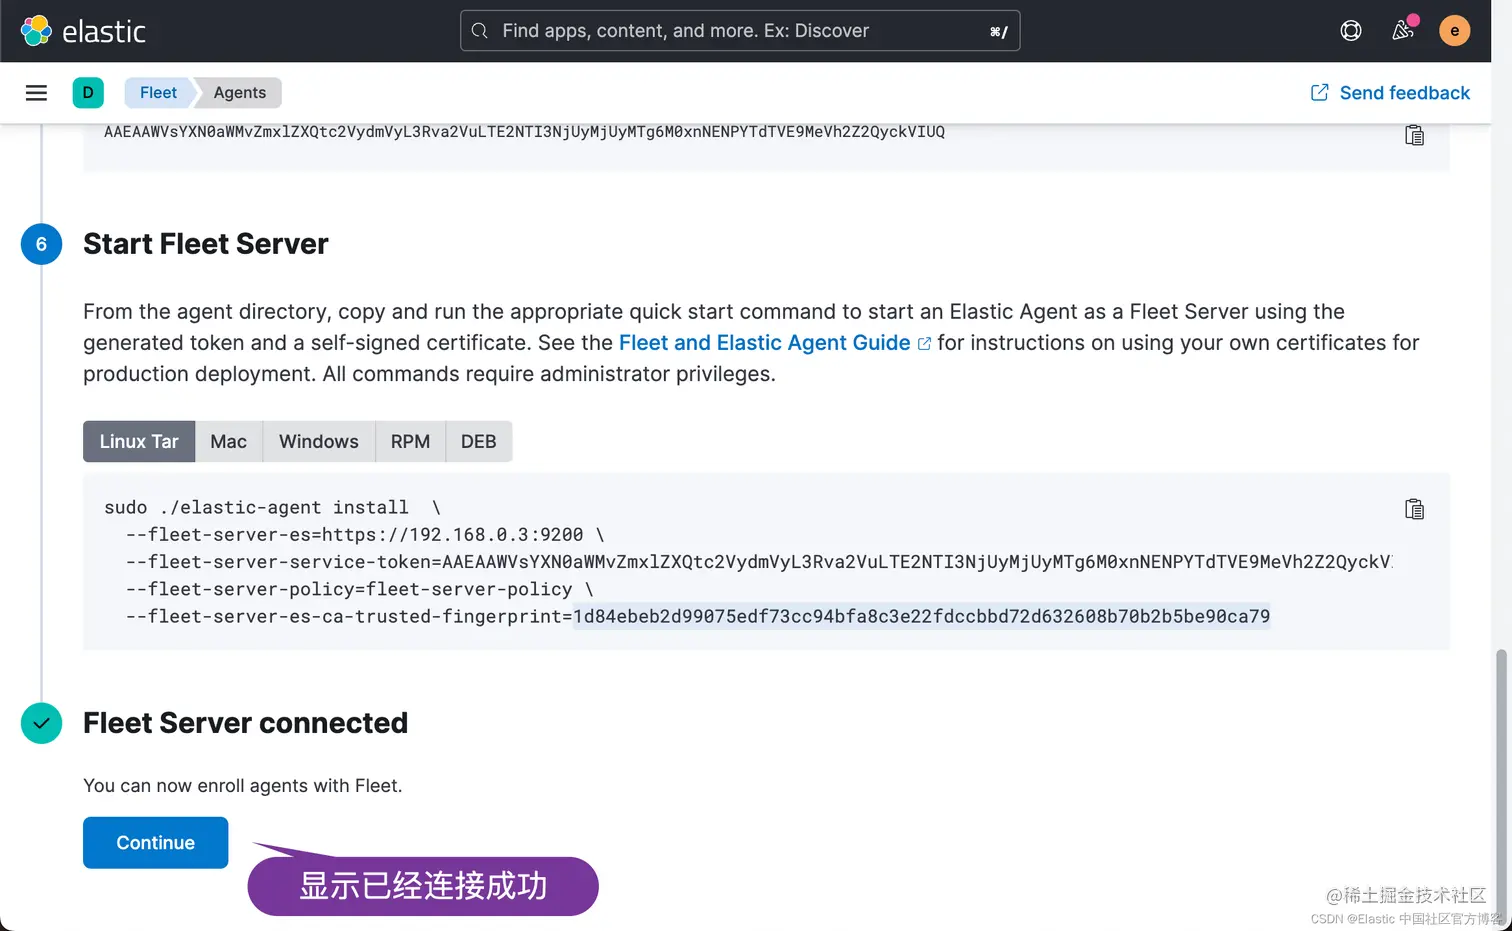Click the search magnifier icon
The width and height of the screenshot is (1512, 931).
coord(480,31)
